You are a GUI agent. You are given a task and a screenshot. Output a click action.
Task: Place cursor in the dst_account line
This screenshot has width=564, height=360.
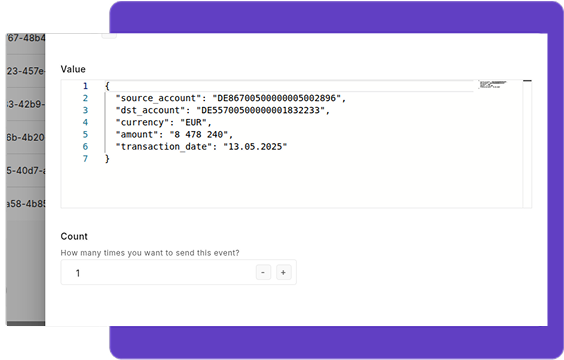(222, 110)
